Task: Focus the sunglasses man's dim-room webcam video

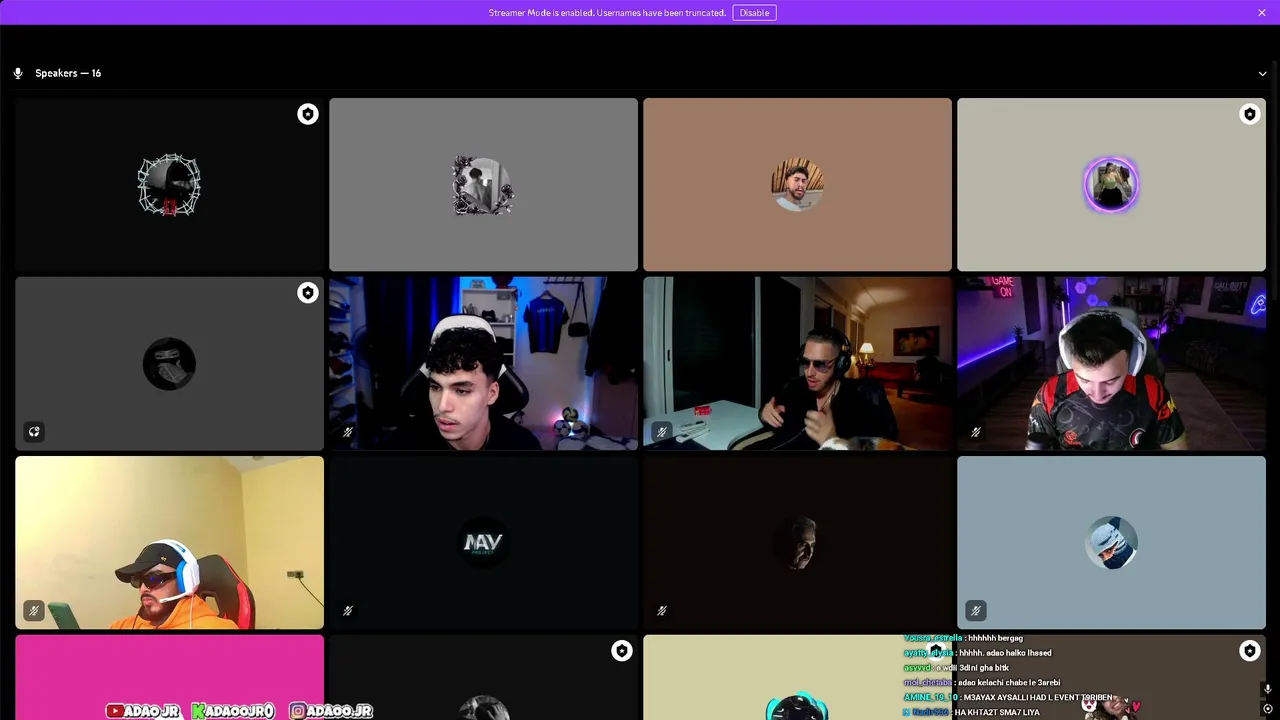Action: point(797,364)
